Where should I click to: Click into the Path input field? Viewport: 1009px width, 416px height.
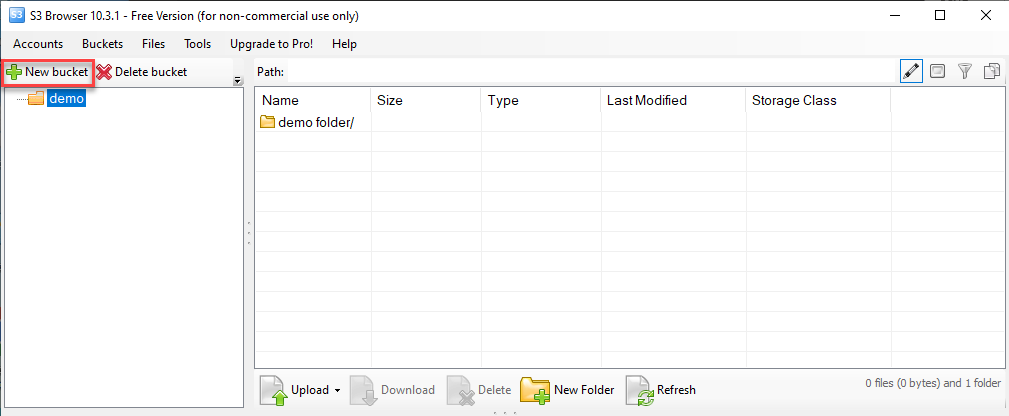590,72
